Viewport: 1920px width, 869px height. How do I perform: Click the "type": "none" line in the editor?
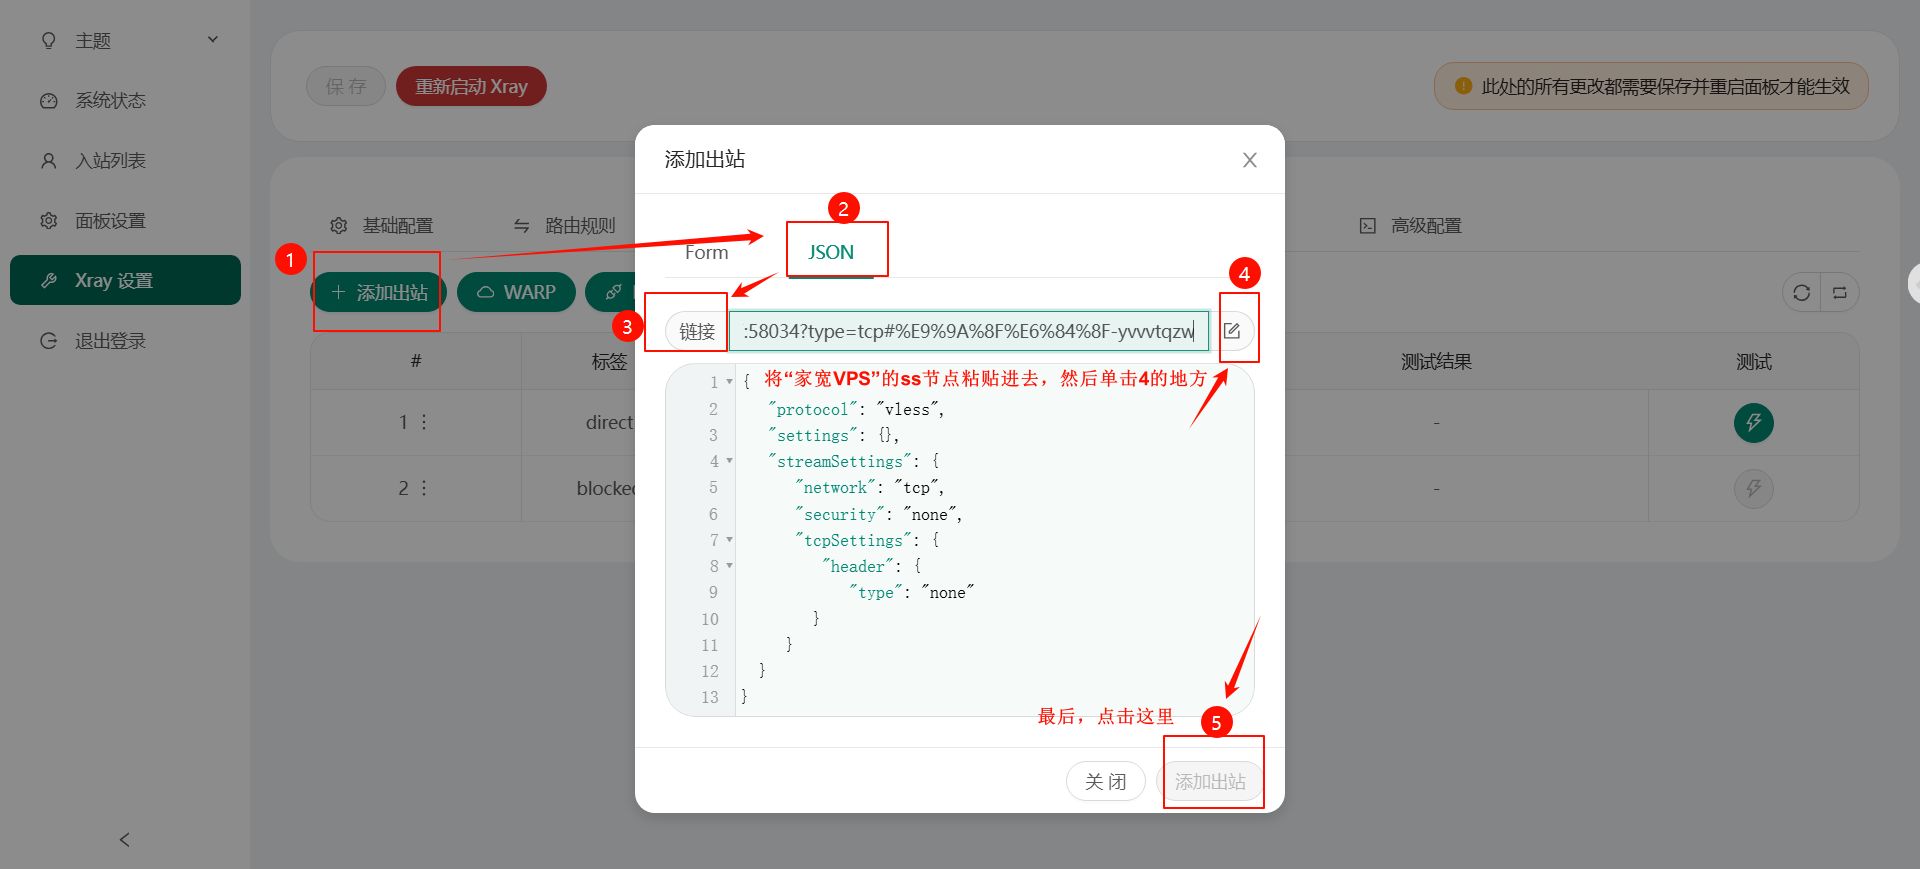coord(912,592)
